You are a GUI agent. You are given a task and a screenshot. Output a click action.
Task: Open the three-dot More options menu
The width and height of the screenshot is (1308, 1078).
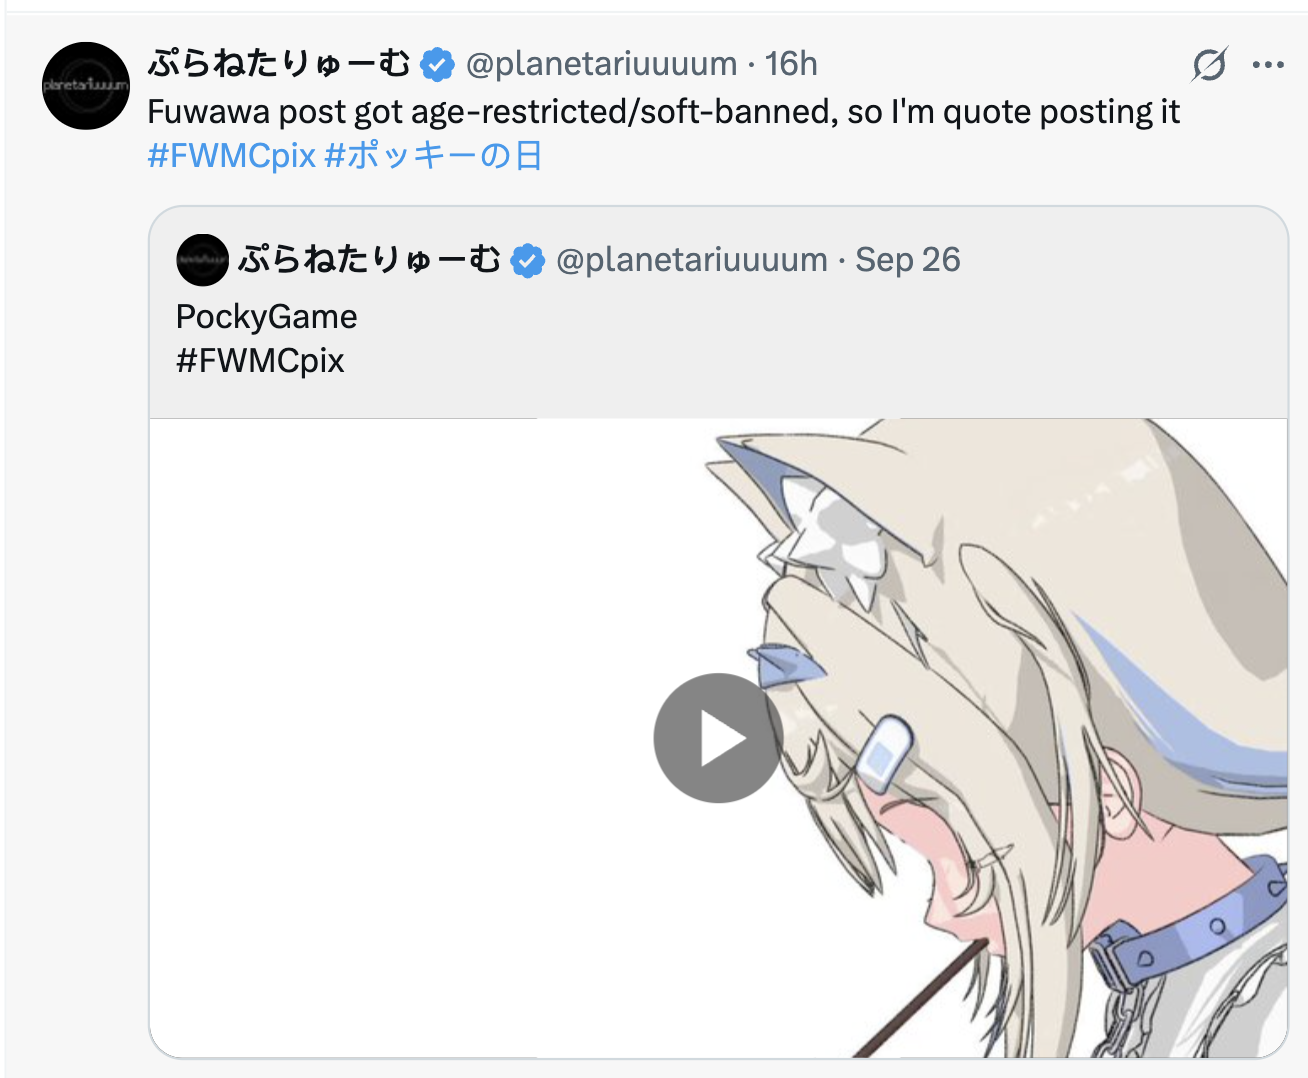[1268, 65]
